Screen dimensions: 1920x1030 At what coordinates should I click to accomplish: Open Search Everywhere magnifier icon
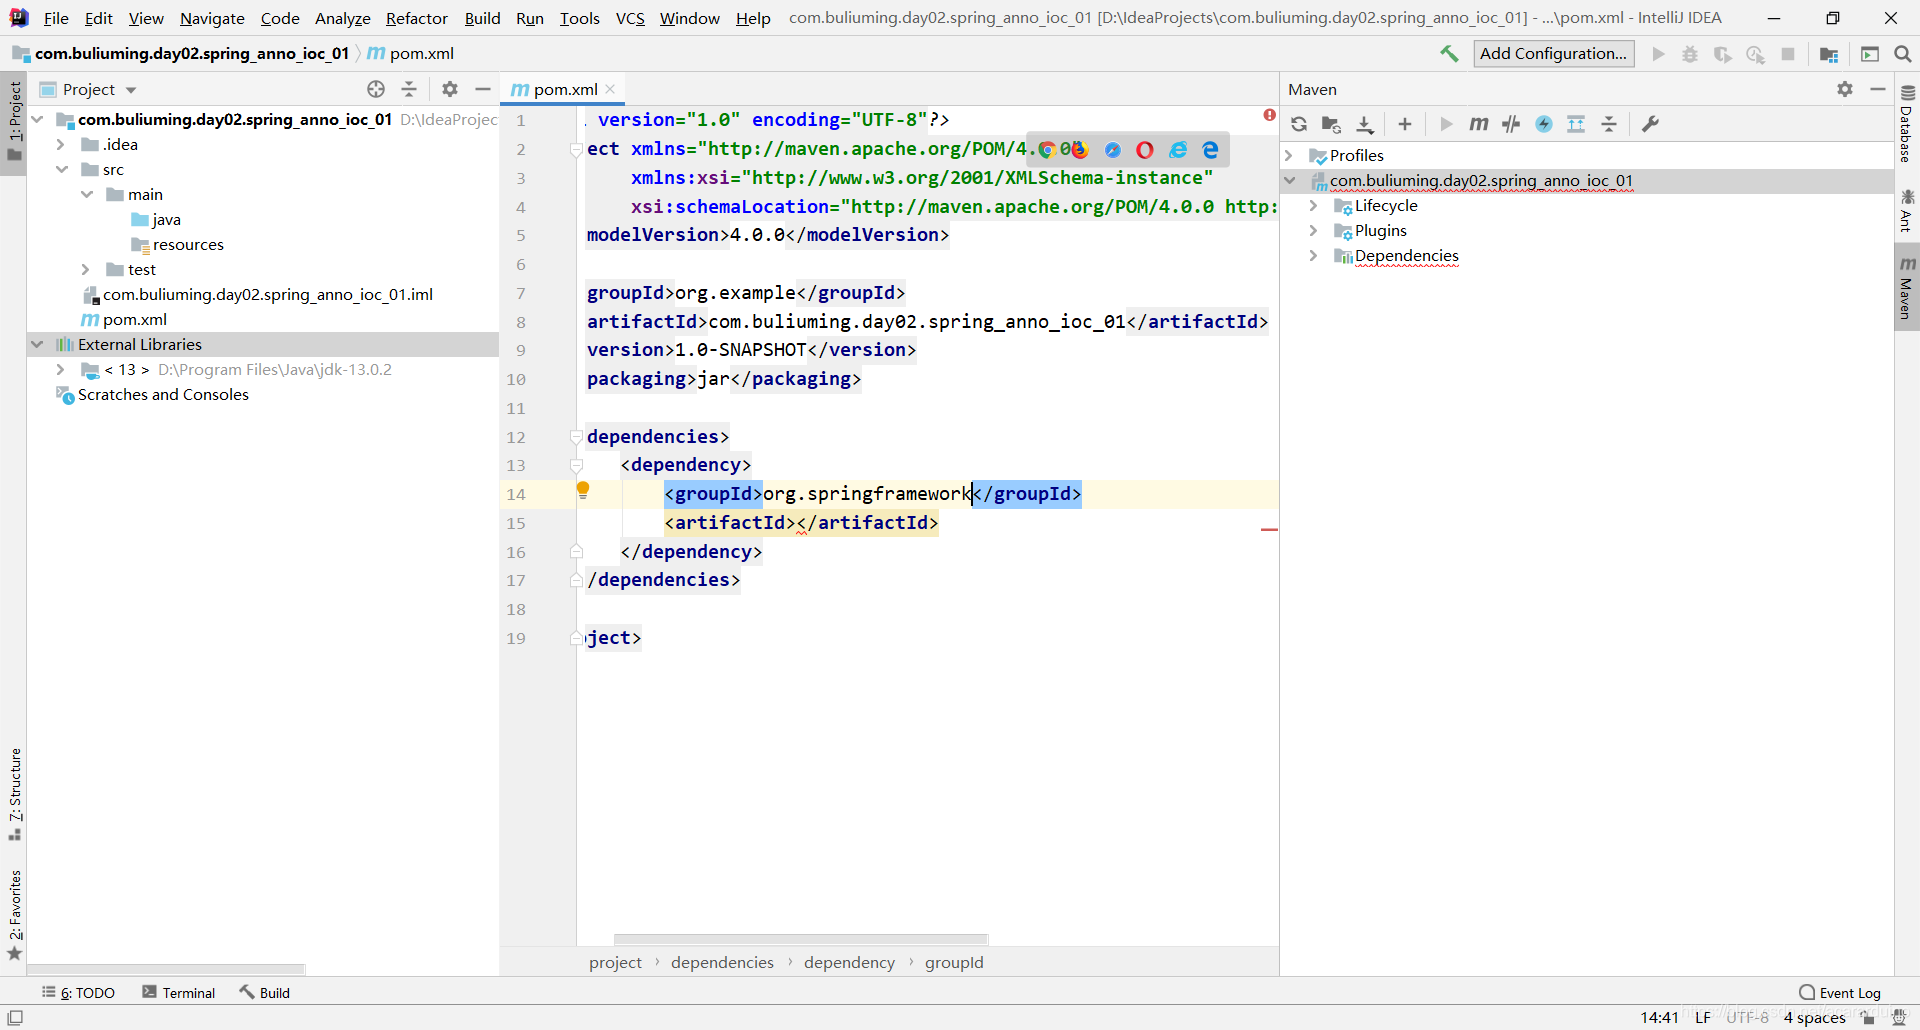click(x=1903, y=54)
